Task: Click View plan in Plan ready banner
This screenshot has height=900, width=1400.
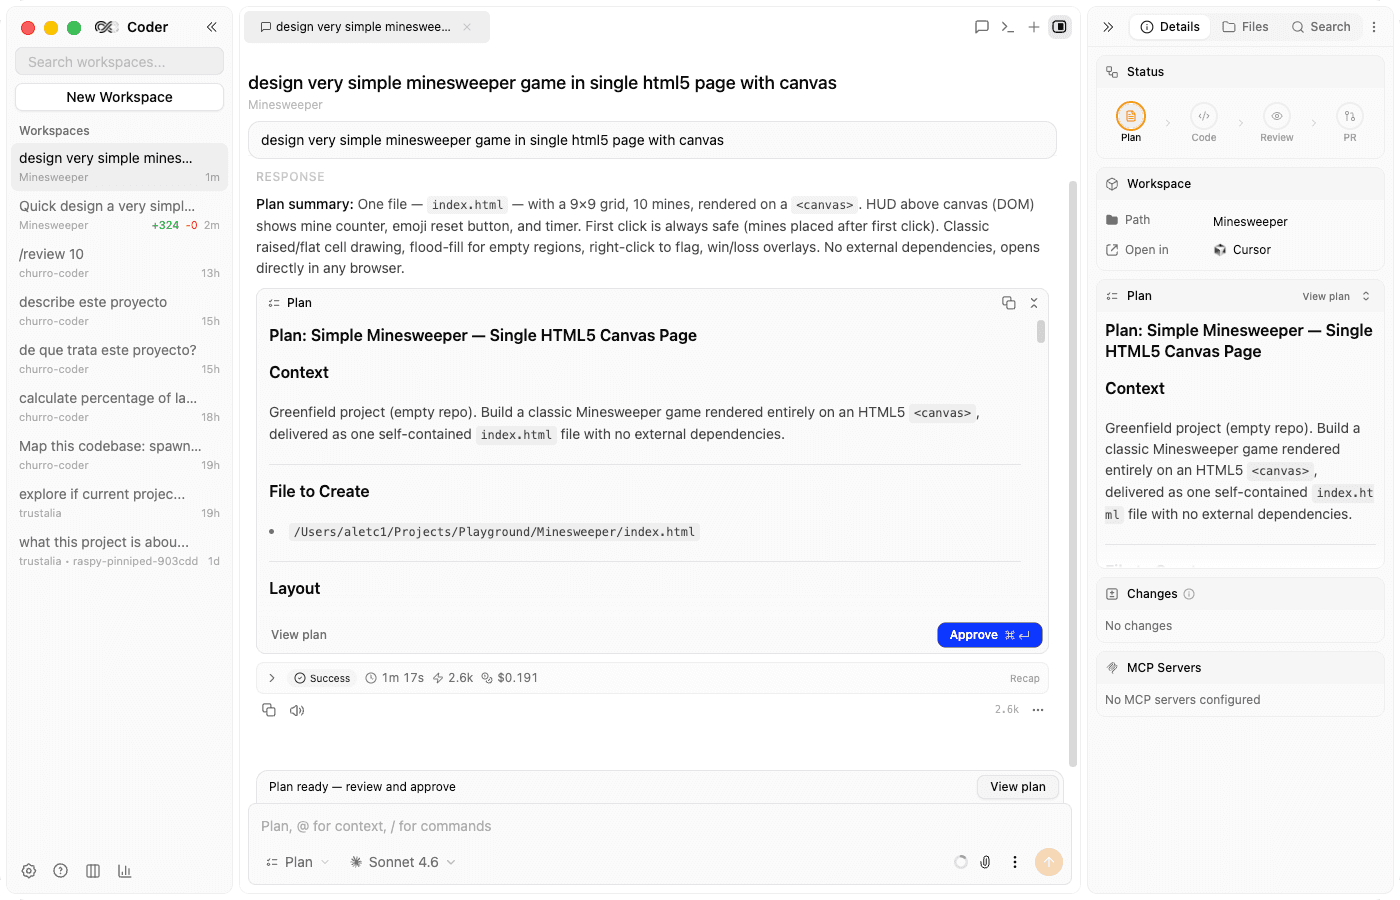Action: coord(1018,787)
